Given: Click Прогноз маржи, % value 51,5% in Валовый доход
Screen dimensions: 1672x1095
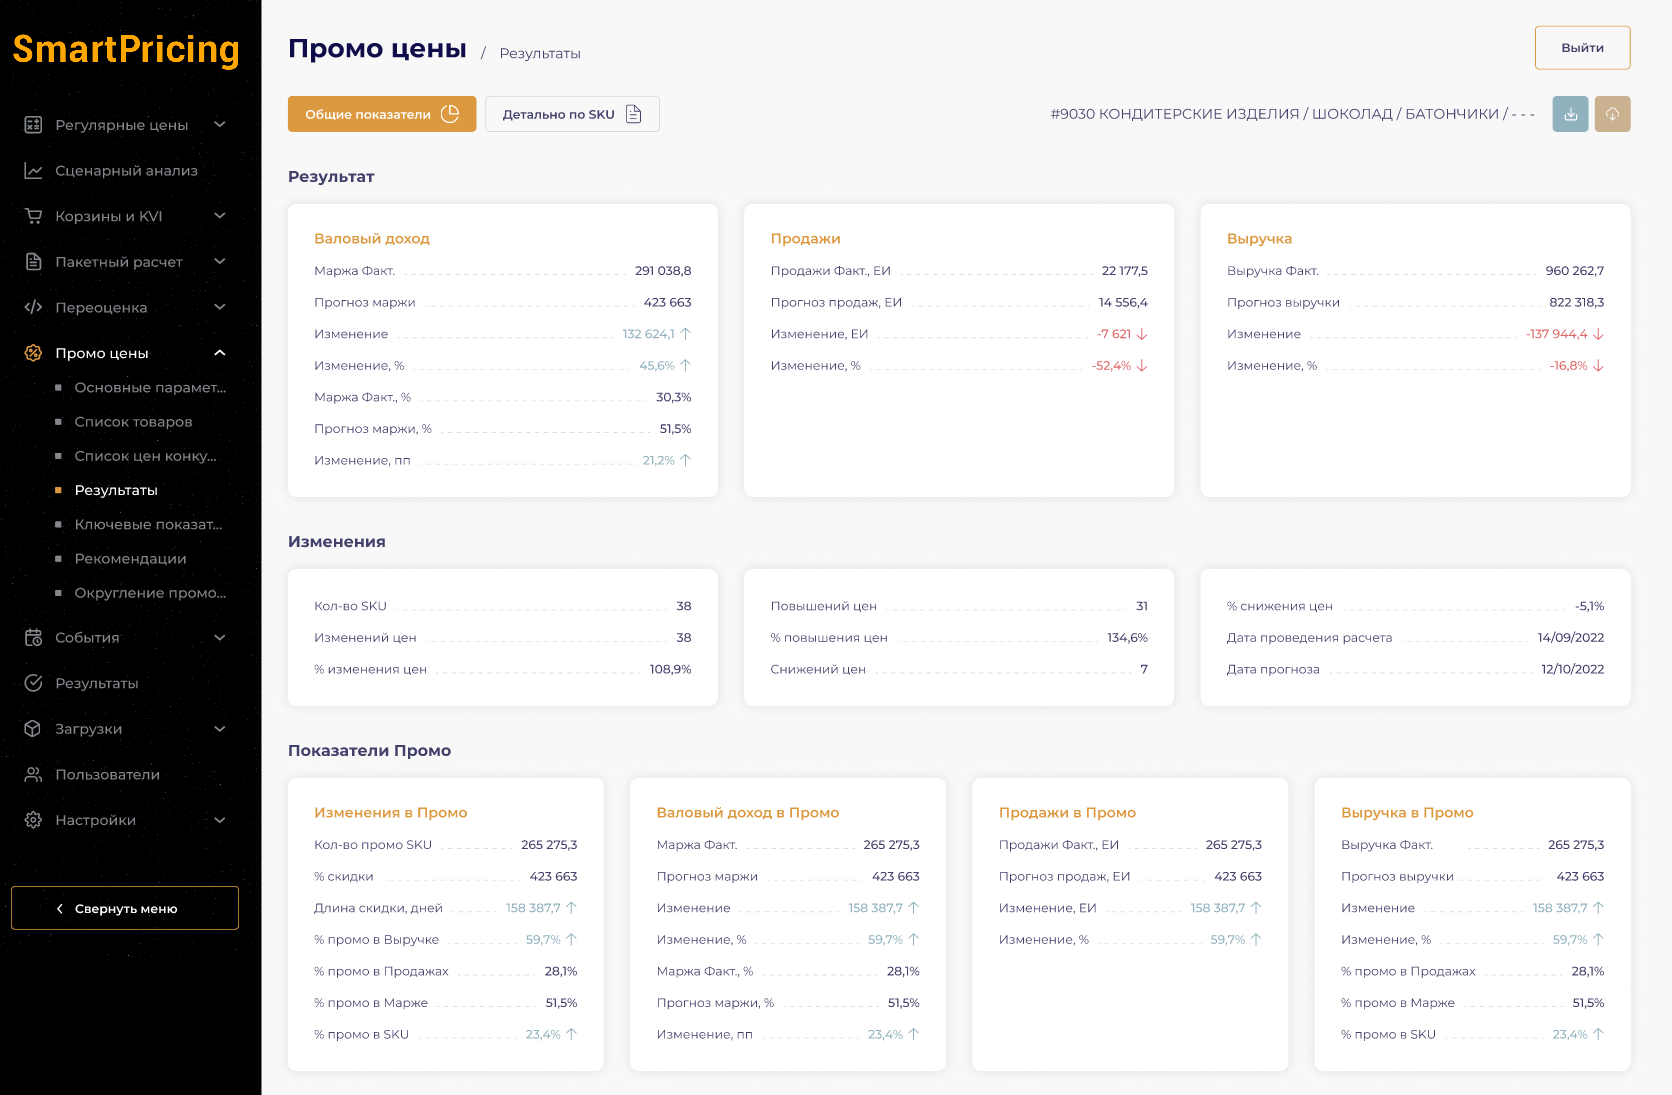Looking at the screenshot, I should coord(675,429).
